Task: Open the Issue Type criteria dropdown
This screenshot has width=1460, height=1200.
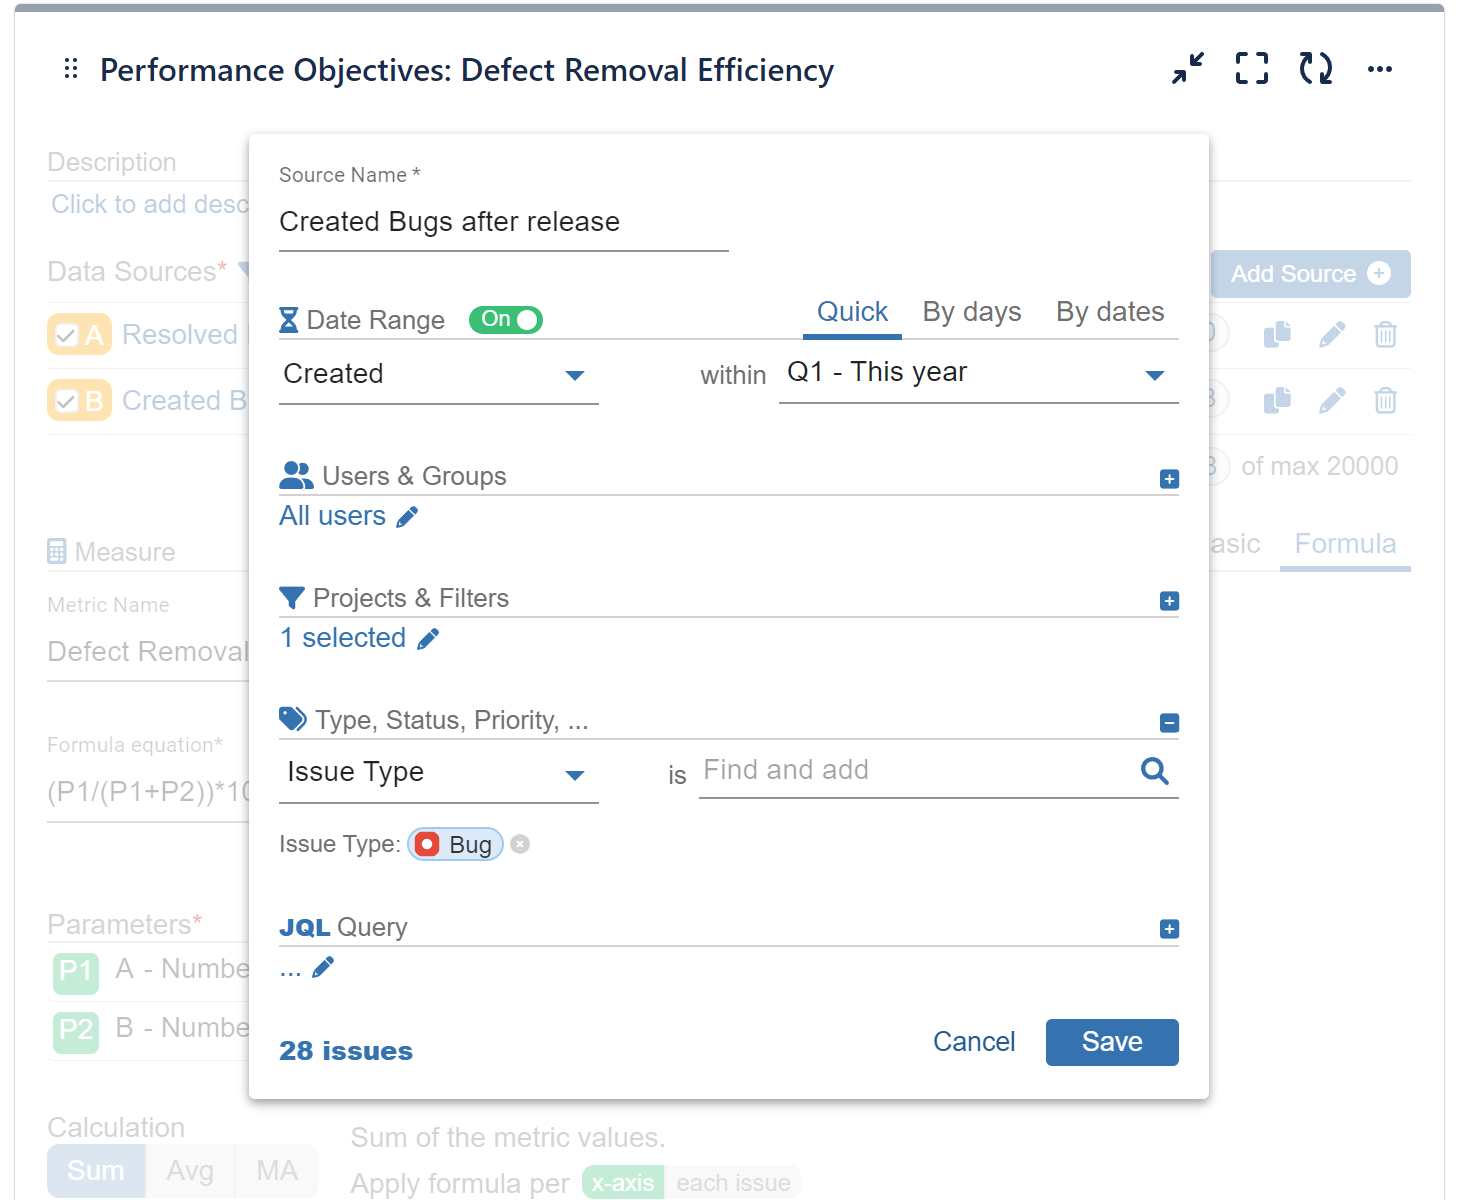Action: (575, 774)
